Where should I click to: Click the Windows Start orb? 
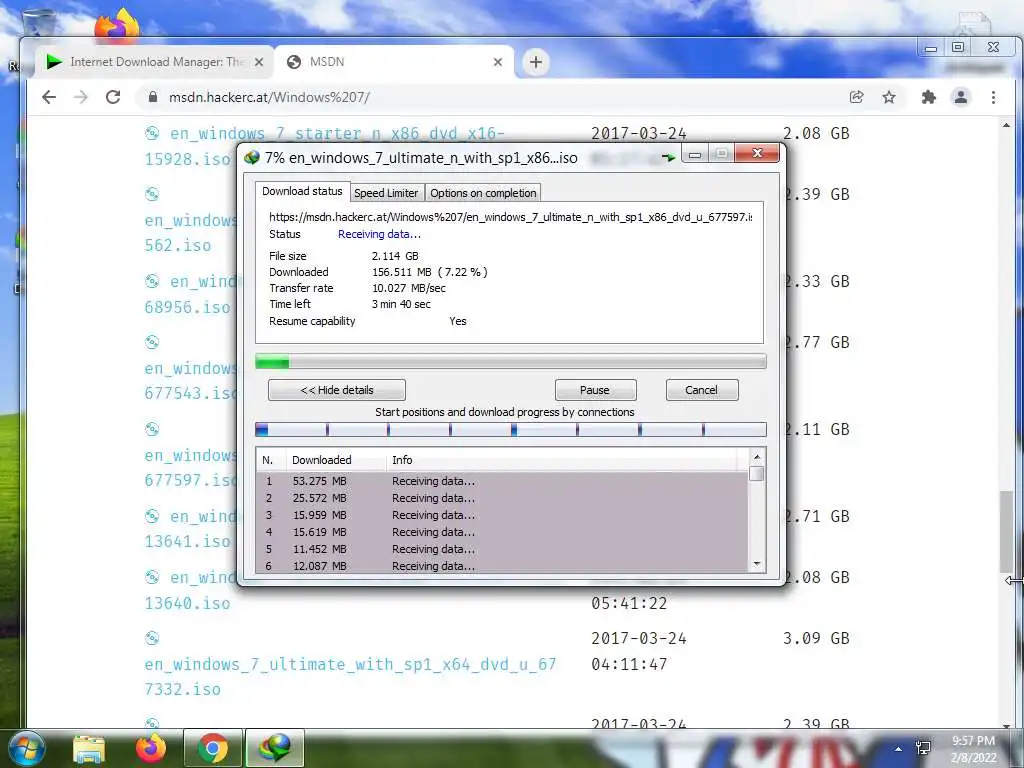[26, 748]
